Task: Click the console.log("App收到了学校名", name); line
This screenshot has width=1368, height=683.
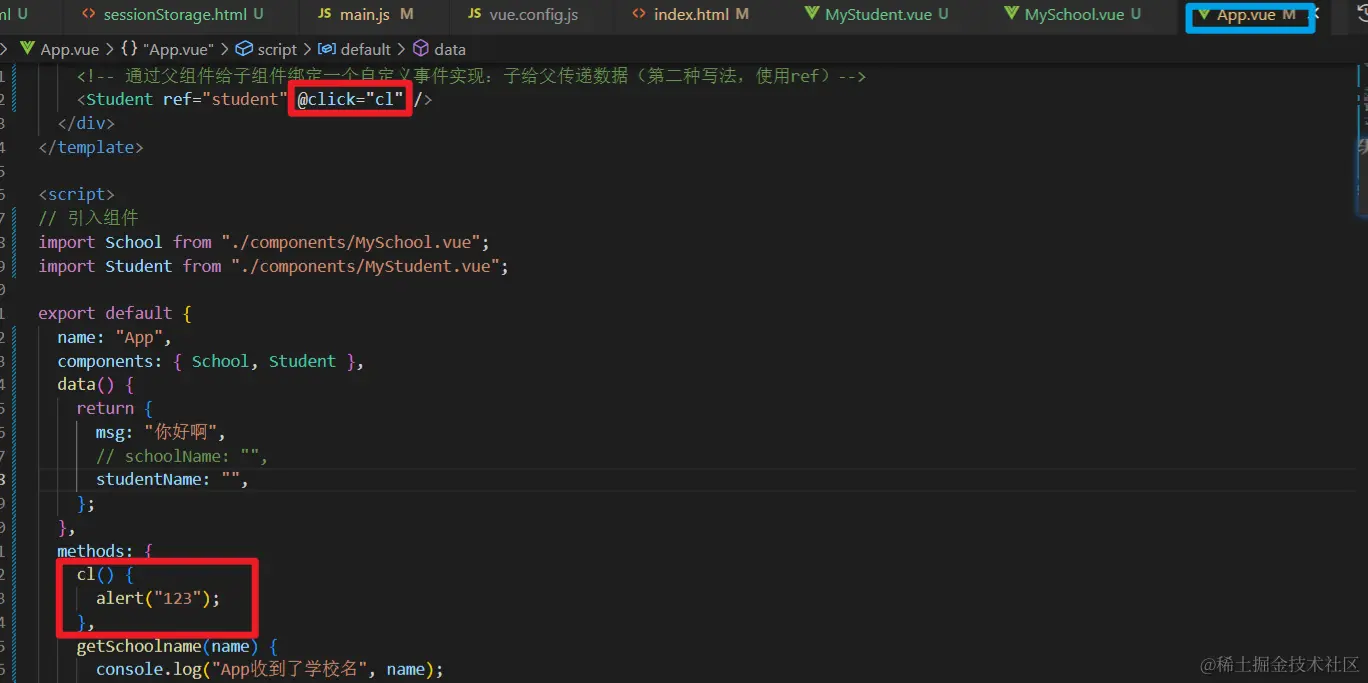Action: tap(269, 669)
